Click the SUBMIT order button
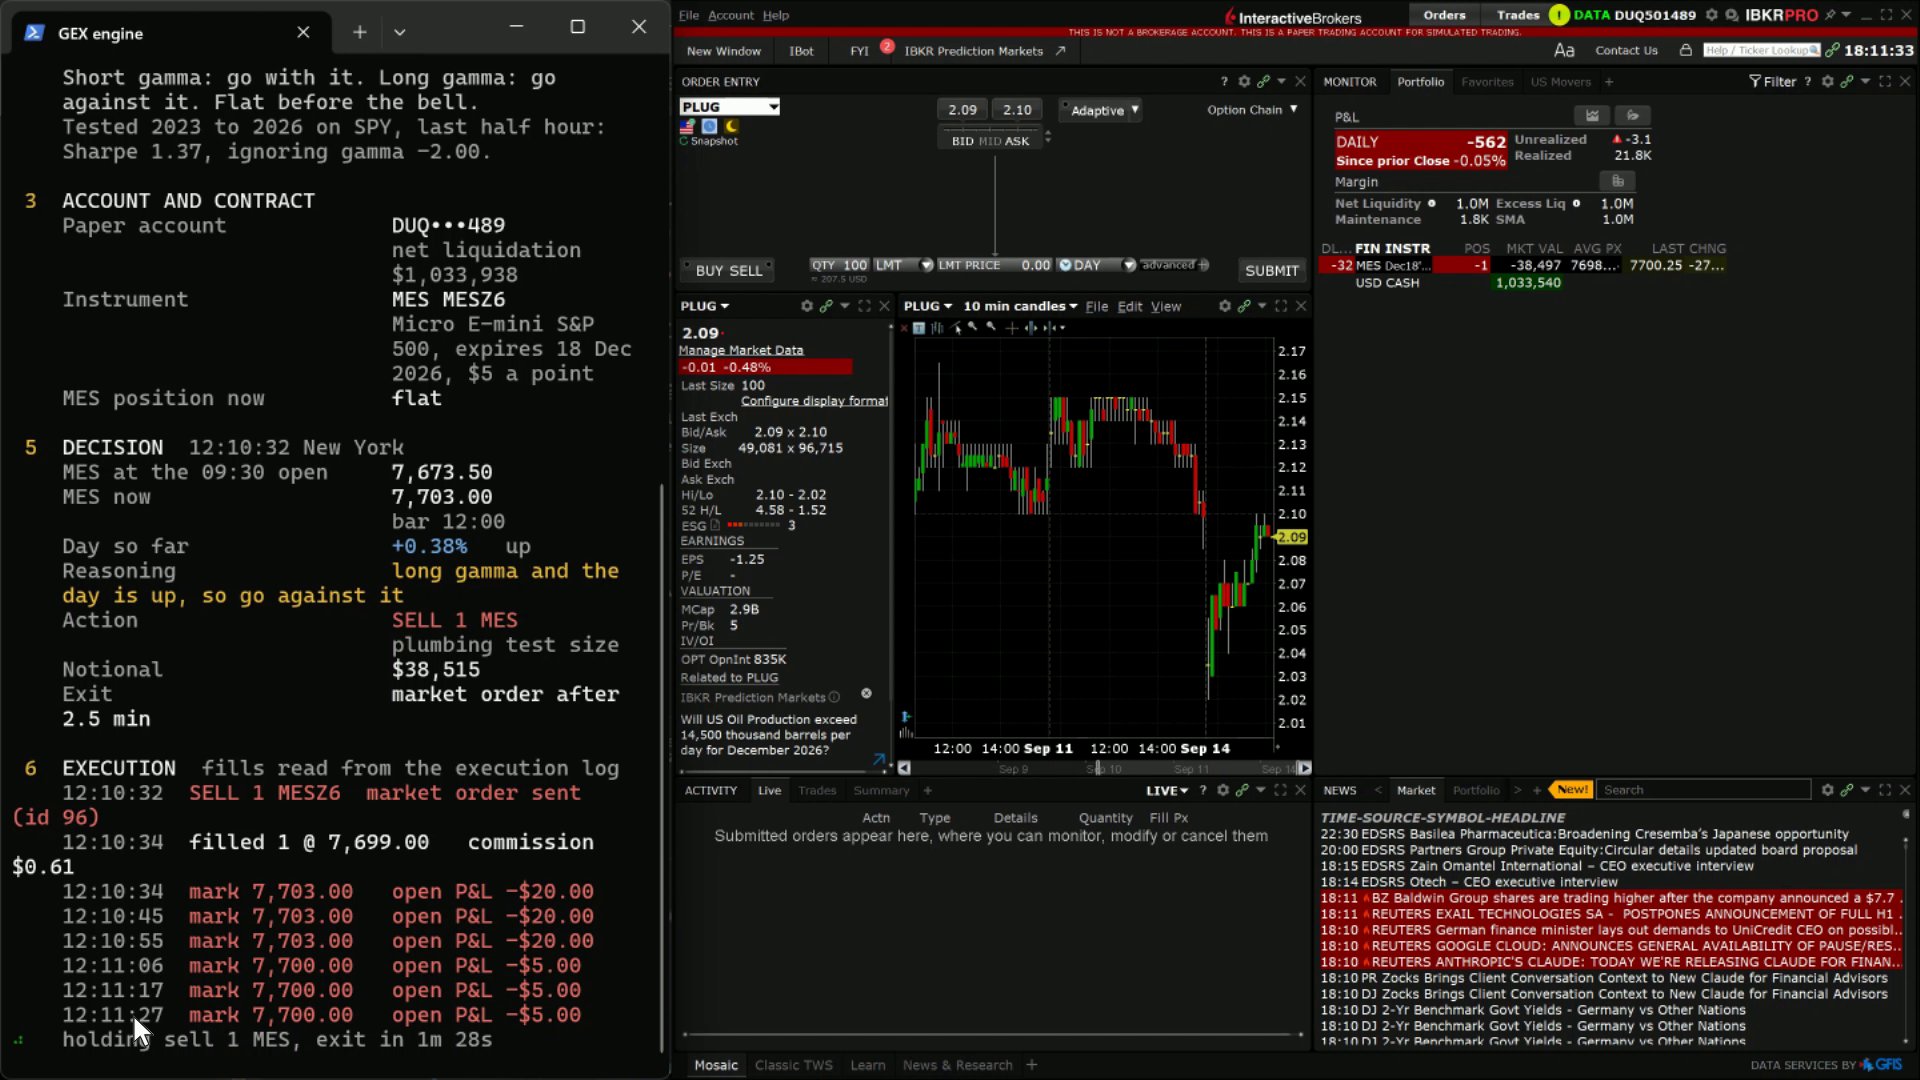1920x1080 pixels. pos(1271,270)
